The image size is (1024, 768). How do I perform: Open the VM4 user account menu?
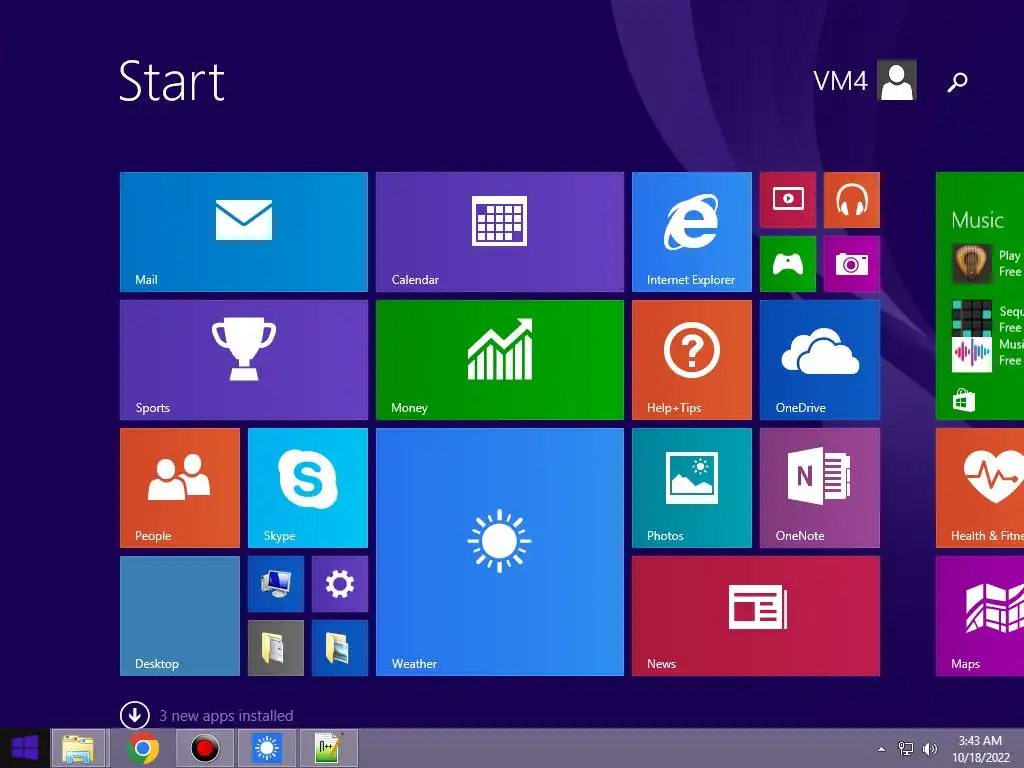[865, 80]
